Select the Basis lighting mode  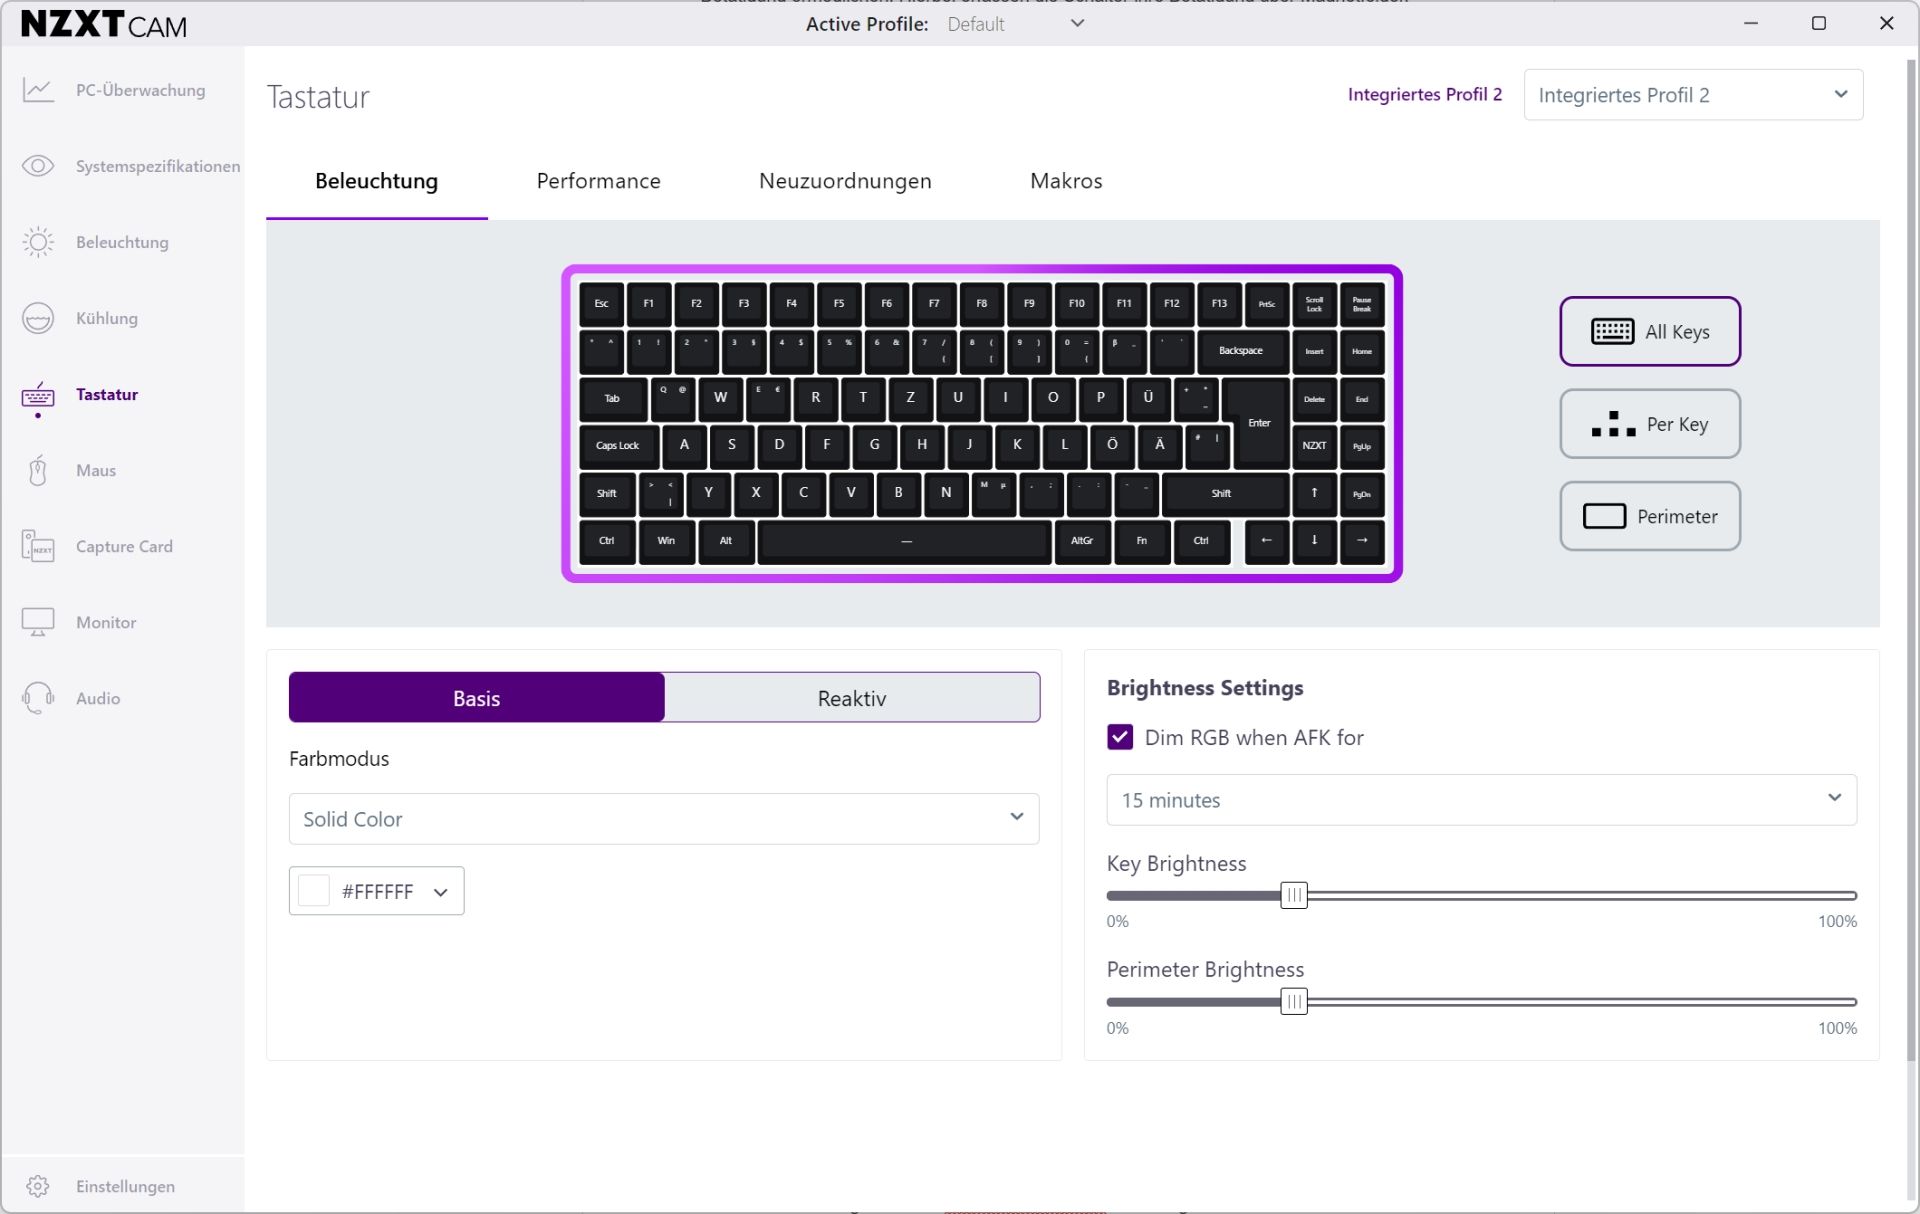[476, 698]
